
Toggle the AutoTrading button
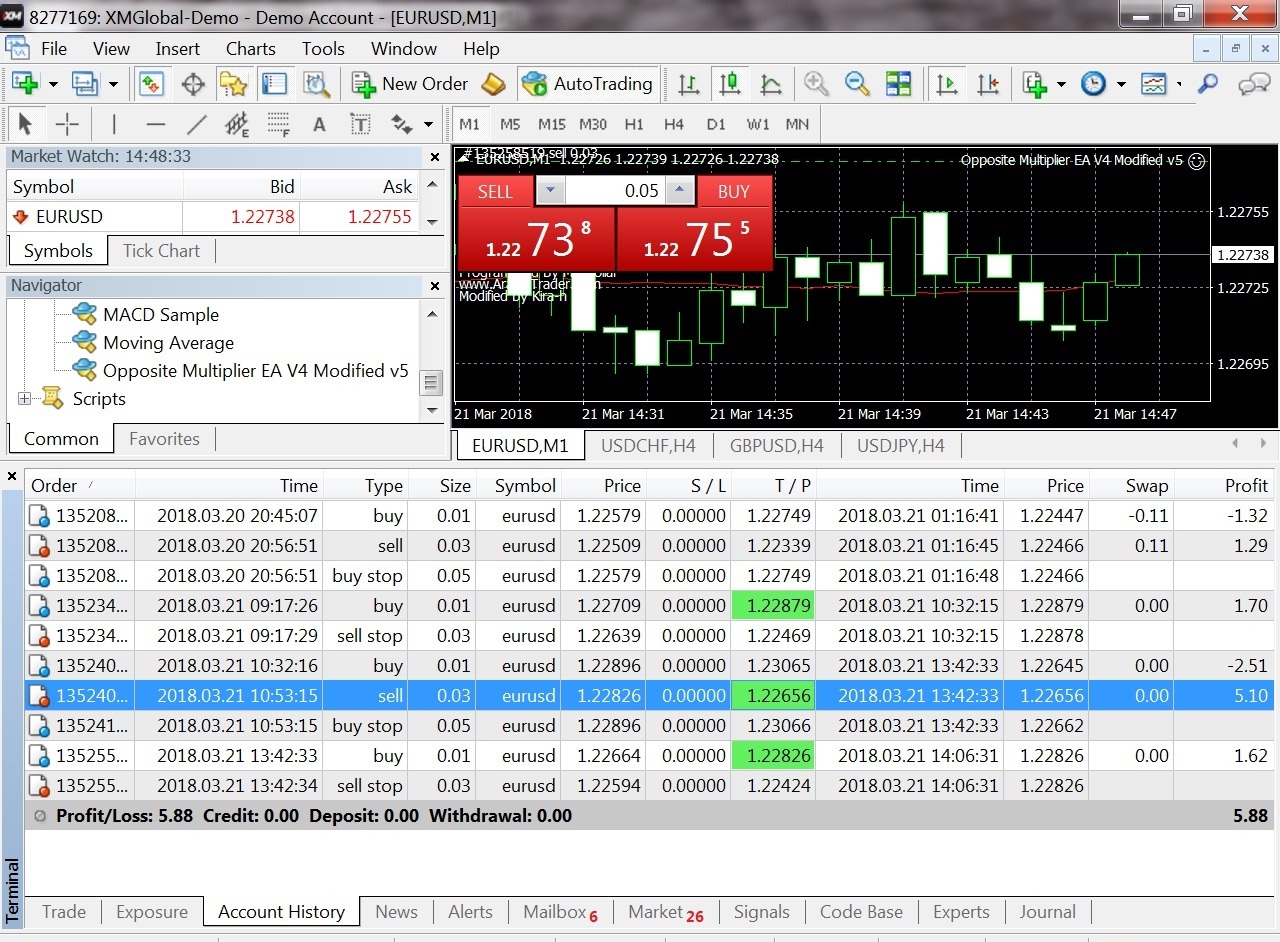click(588, 84)
